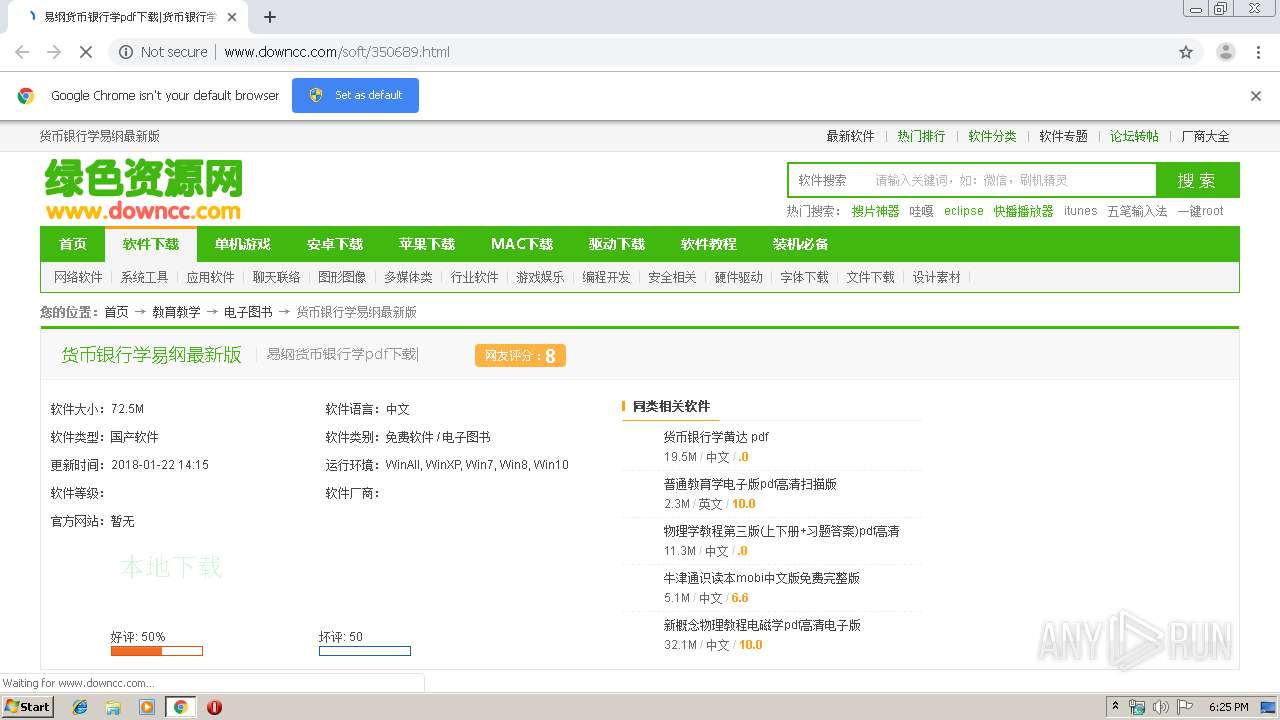This screenshot has width=1280, height=720.
Task: Open 聊天联络 subcategory
Action: pyautogui.click(x=276, y=277)
